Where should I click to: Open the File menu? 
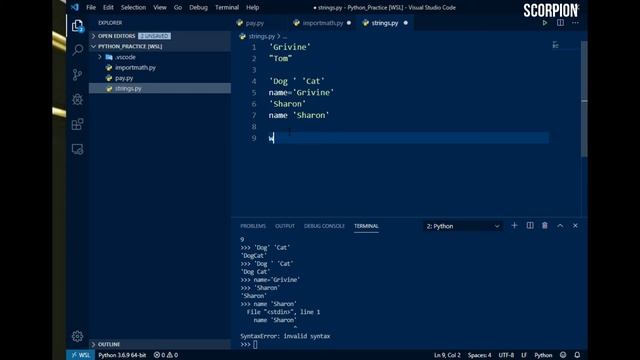(91, 7)
